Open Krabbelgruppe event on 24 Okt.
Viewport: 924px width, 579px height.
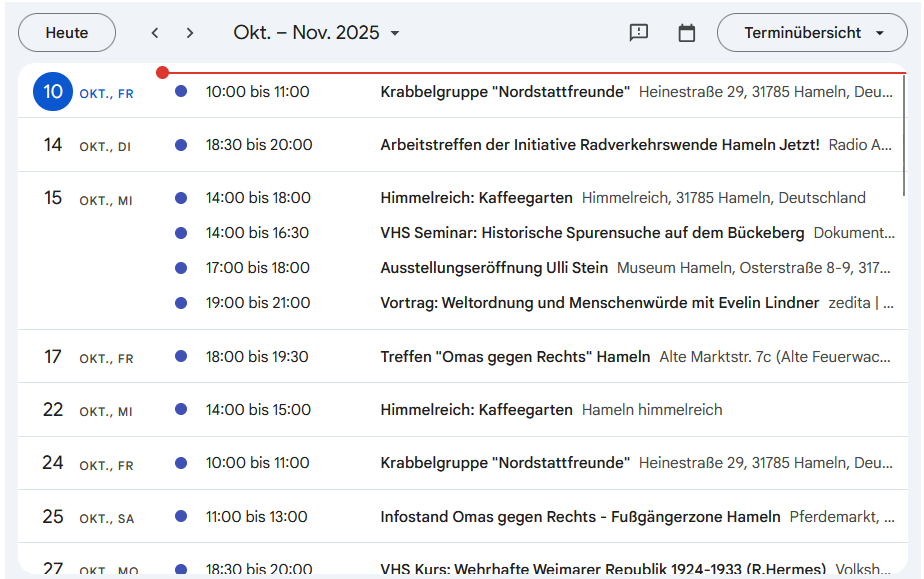point(505,463)
